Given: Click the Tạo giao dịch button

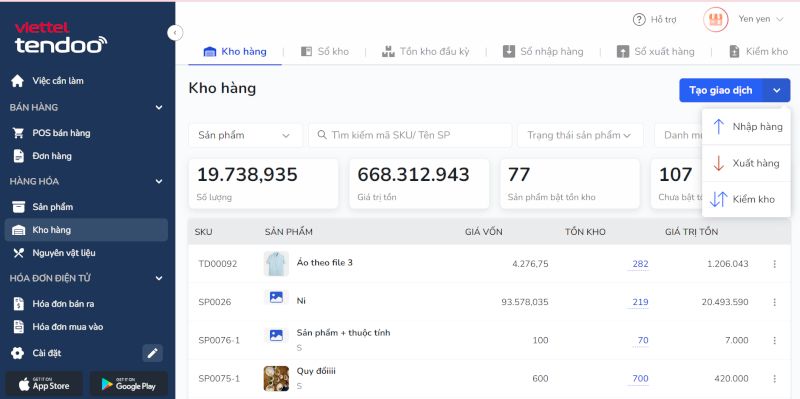Looking at the screenshot, I should point(721,90).
